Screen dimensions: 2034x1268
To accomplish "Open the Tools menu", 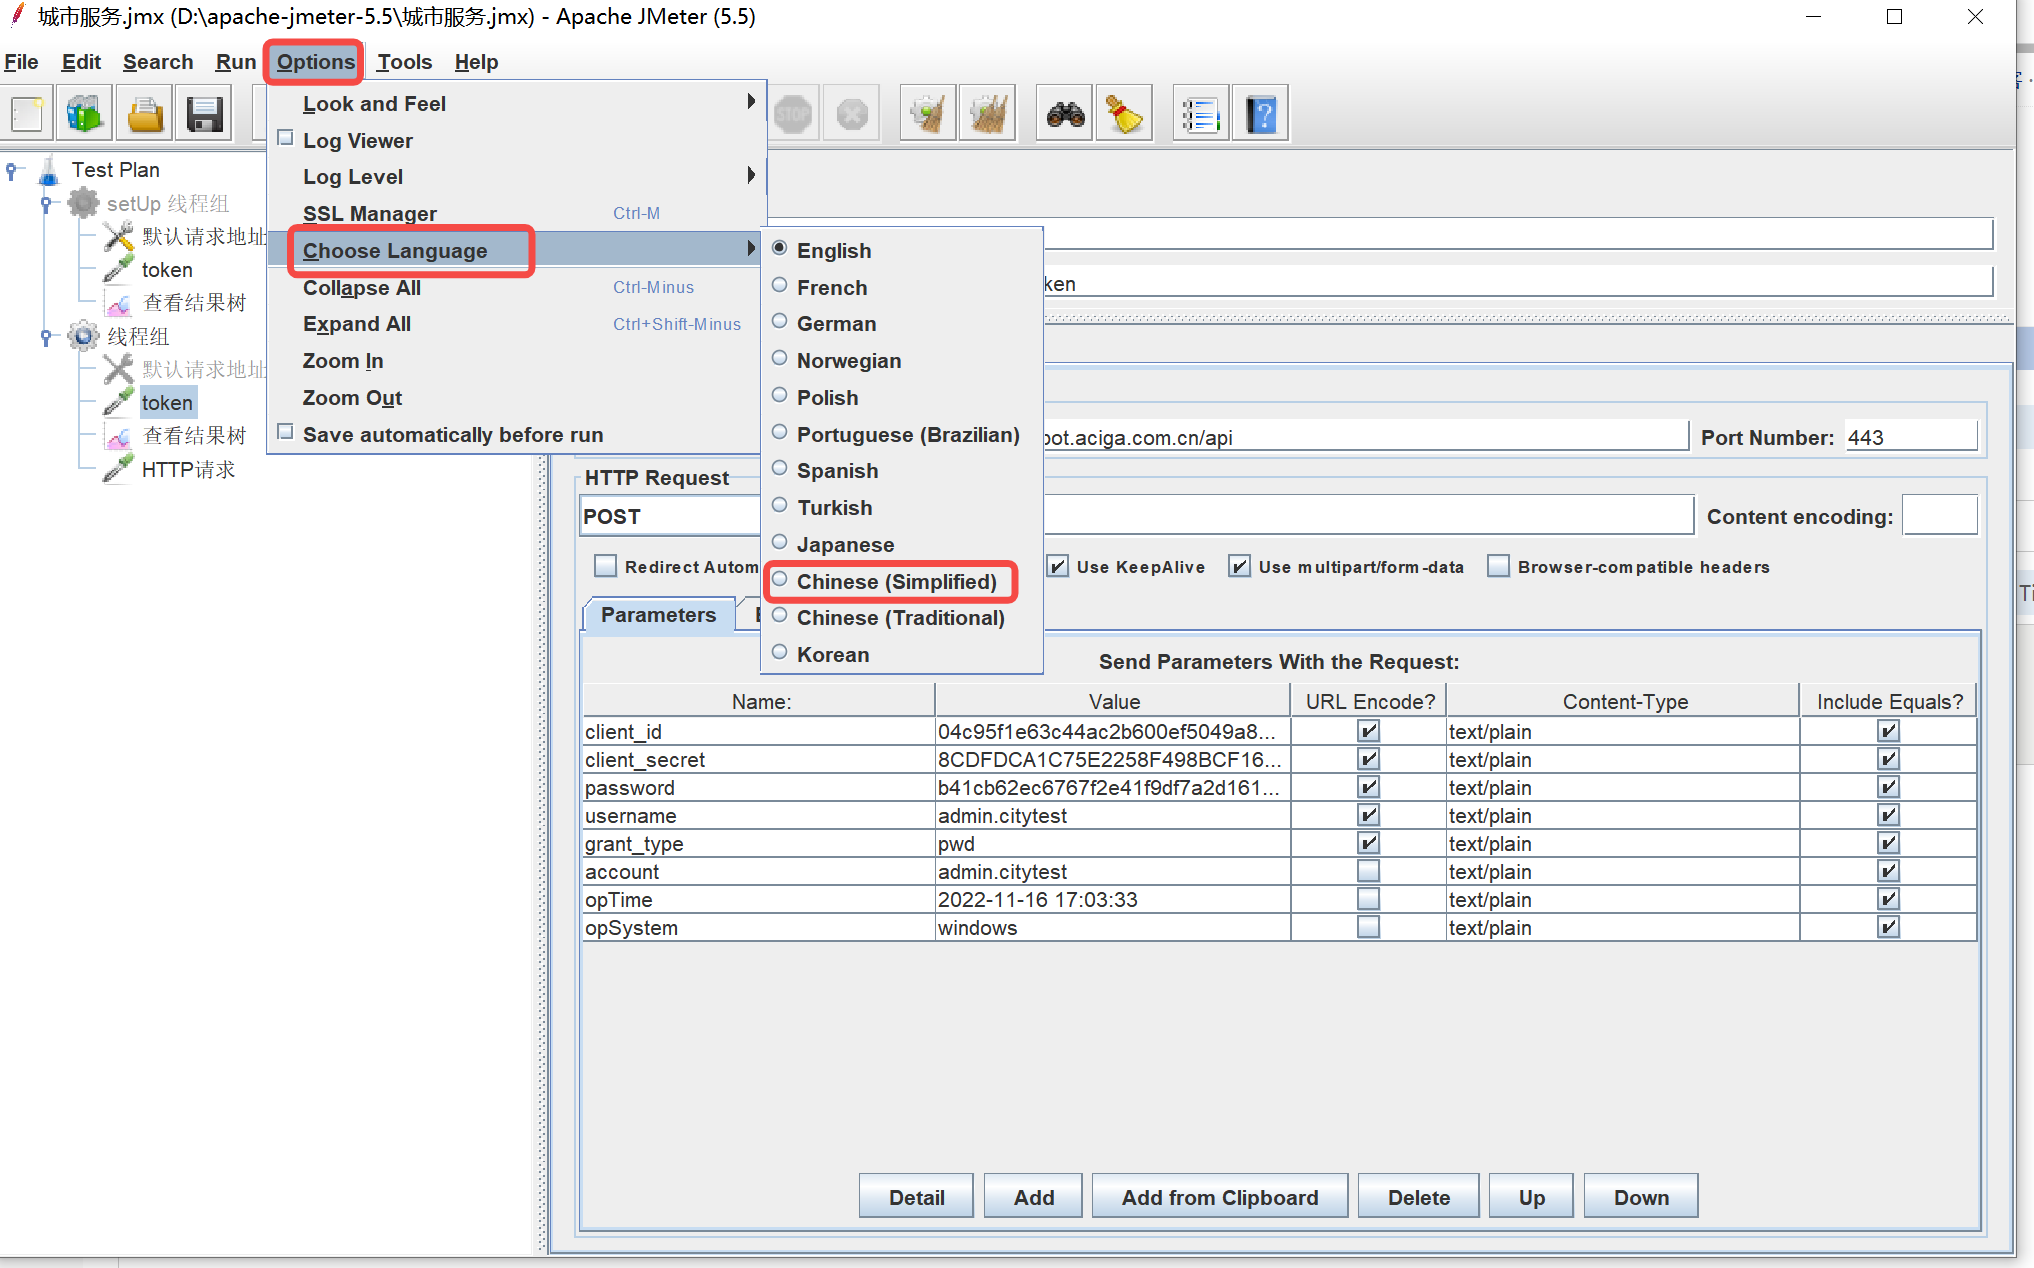I will click(x=404, y=62).
